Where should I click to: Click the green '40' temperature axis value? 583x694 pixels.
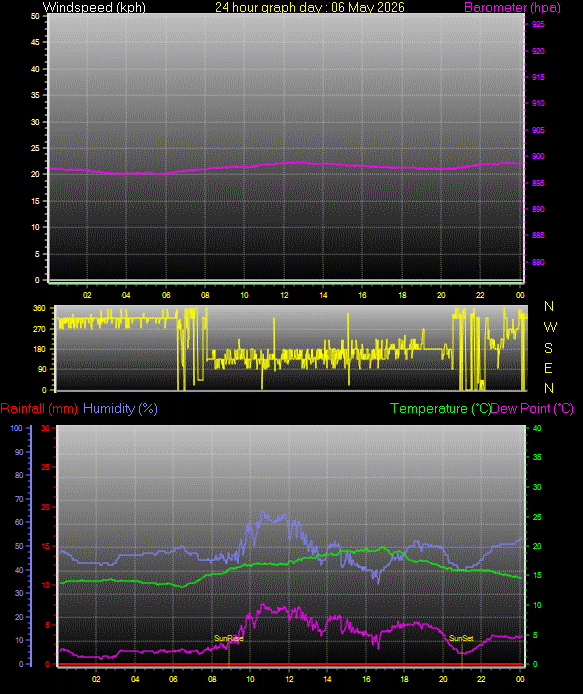537,428
